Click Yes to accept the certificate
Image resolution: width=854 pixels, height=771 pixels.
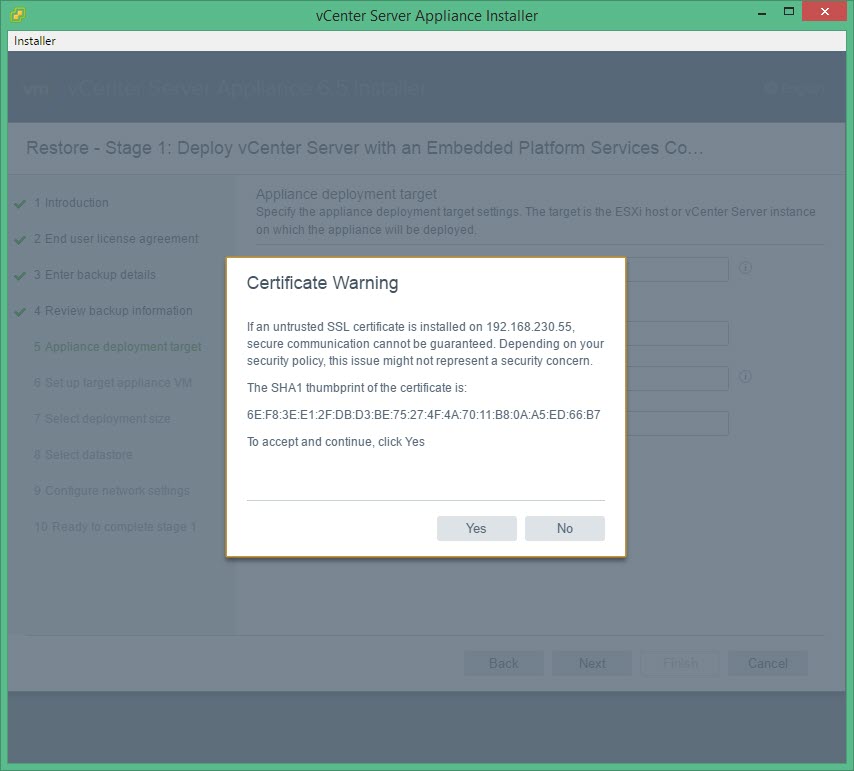(476, 528)
